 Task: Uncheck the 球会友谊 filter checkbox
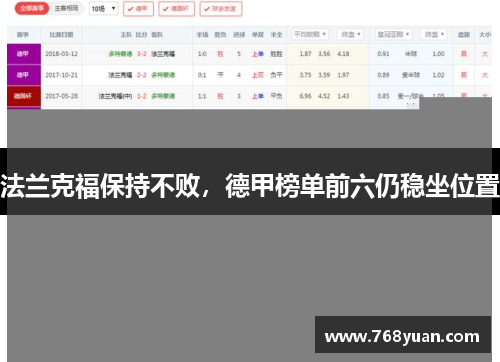[x=221, y=9]
